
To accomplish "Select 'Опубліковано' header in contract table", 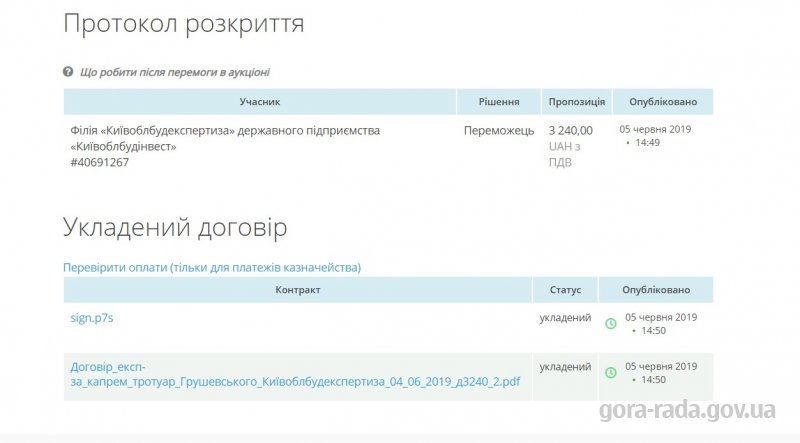I will 656,290.
